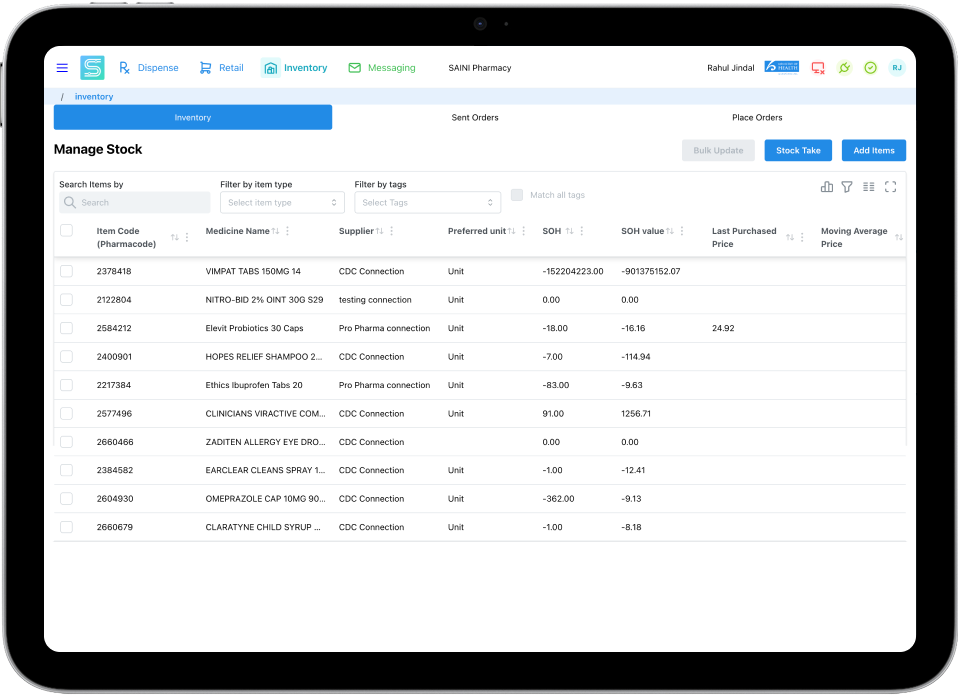
Task: Tick the select-all header checkbox
Action: pyautogui.click(x=66, y=231)
